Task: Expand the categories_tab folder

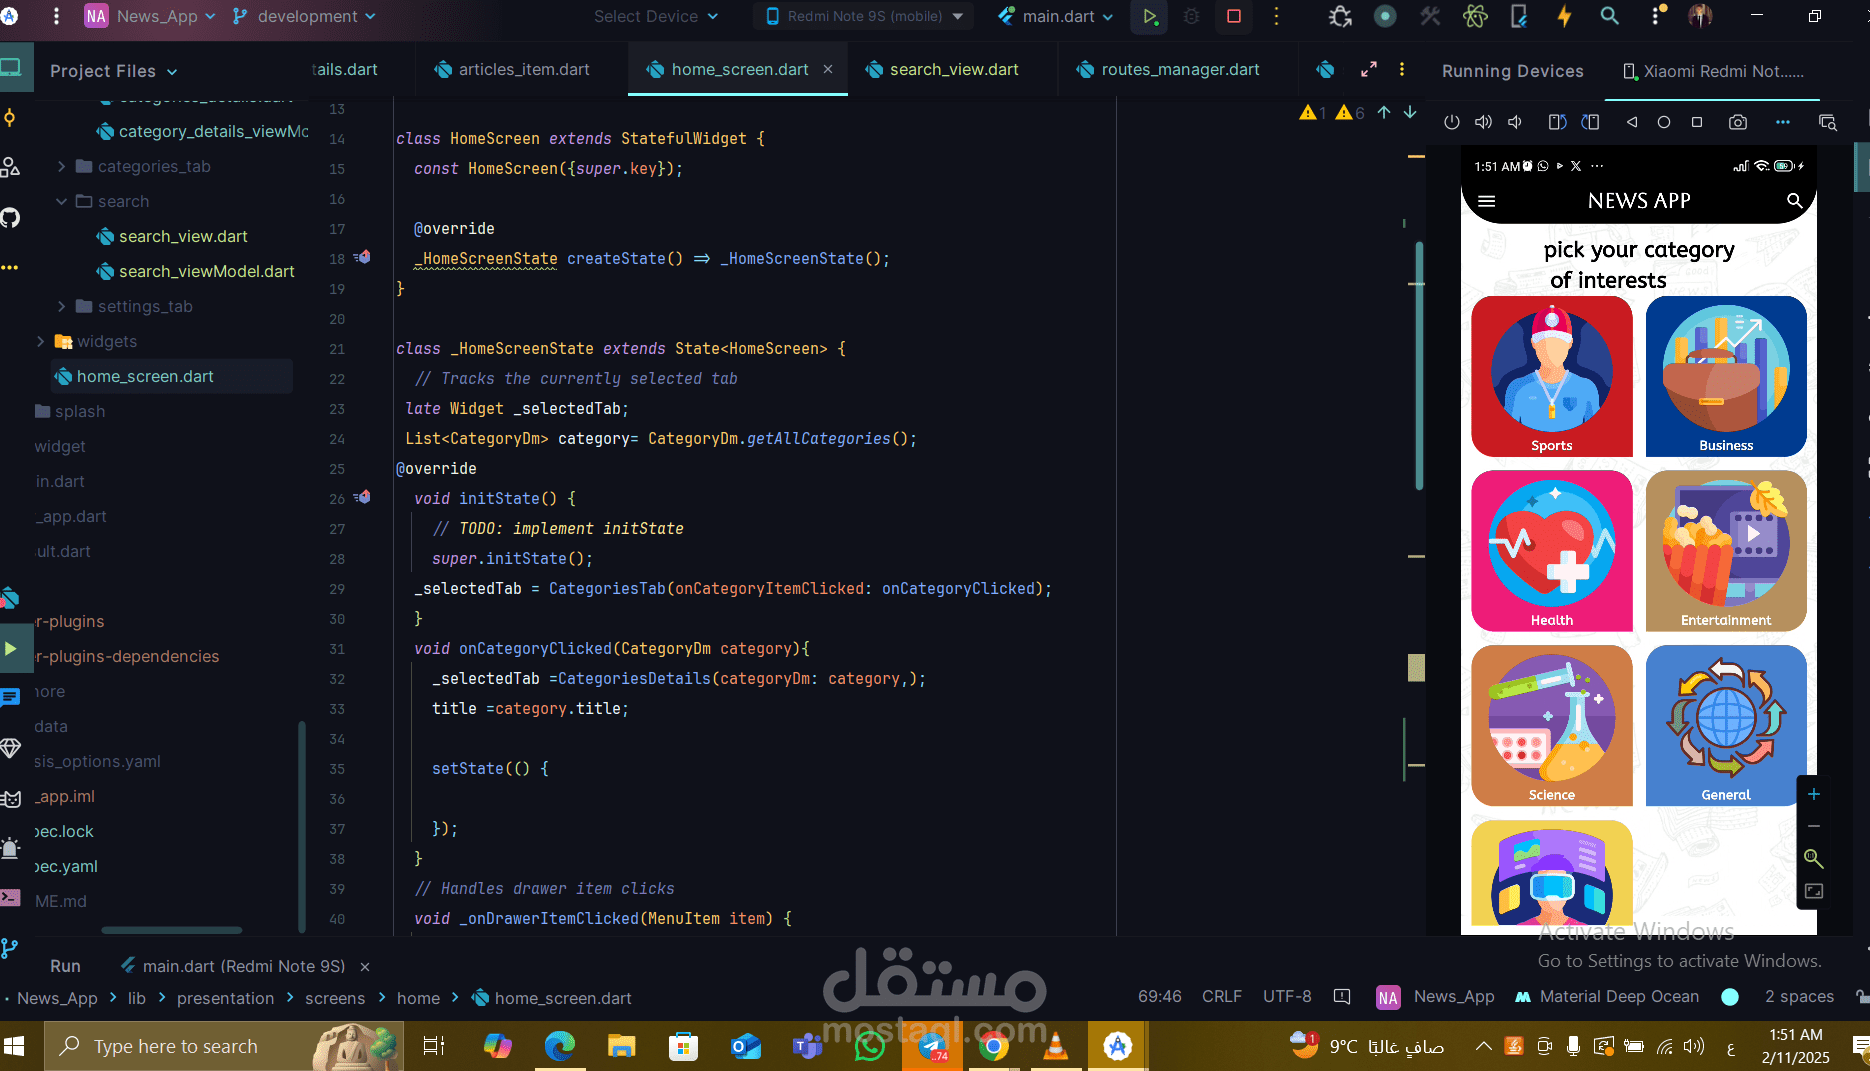Action: point(62,166)
